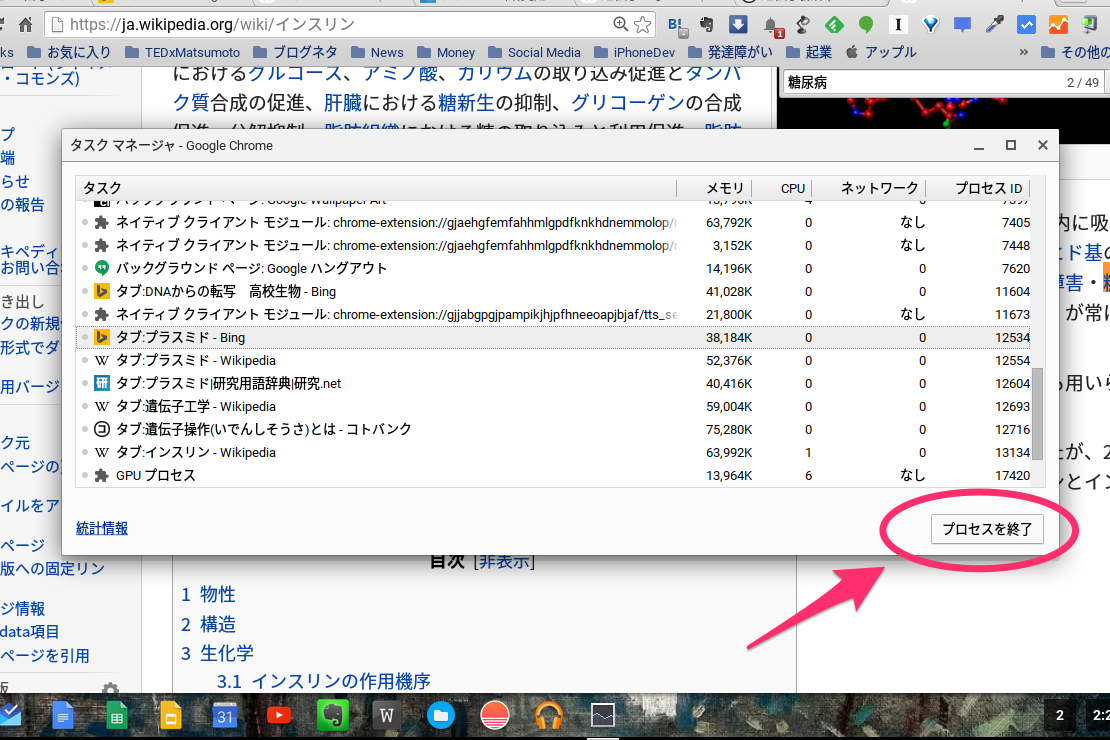The image size is (1110, 740).
Task: Select the Google ハングアウト background page row
Action: click(553, 268)
